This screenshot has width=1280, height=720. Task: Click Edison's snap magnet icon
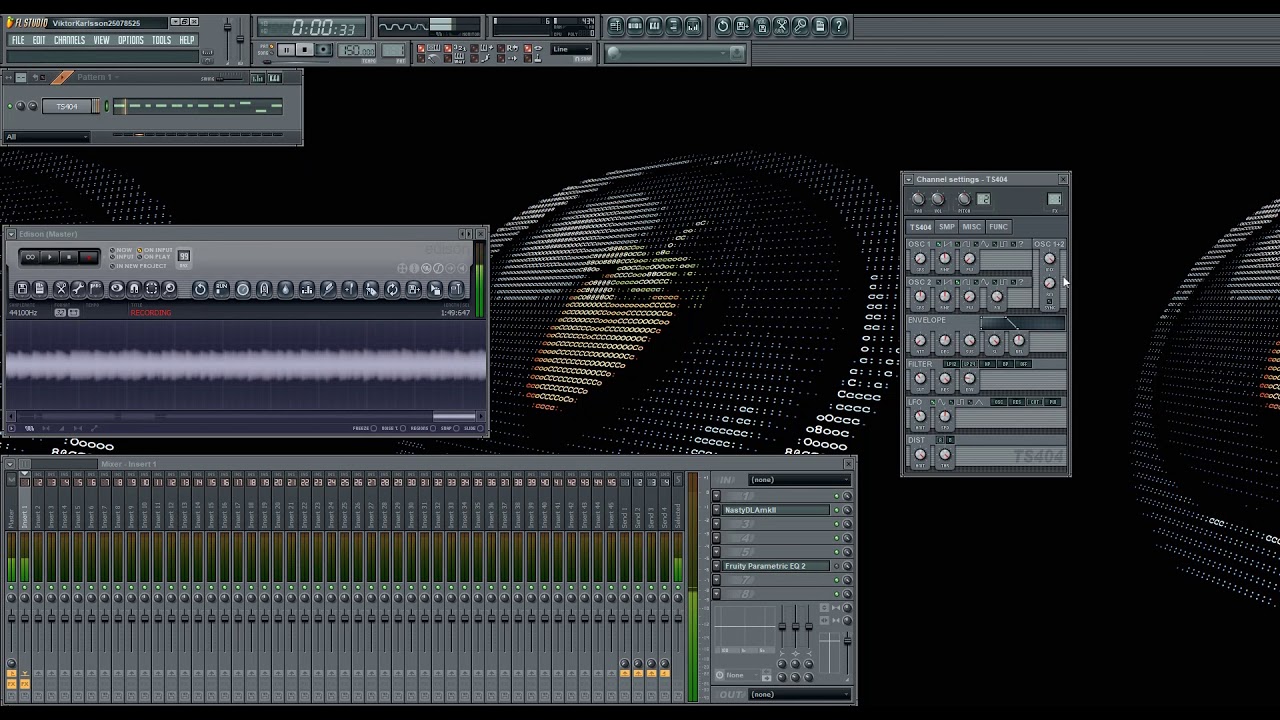[134, 289]
